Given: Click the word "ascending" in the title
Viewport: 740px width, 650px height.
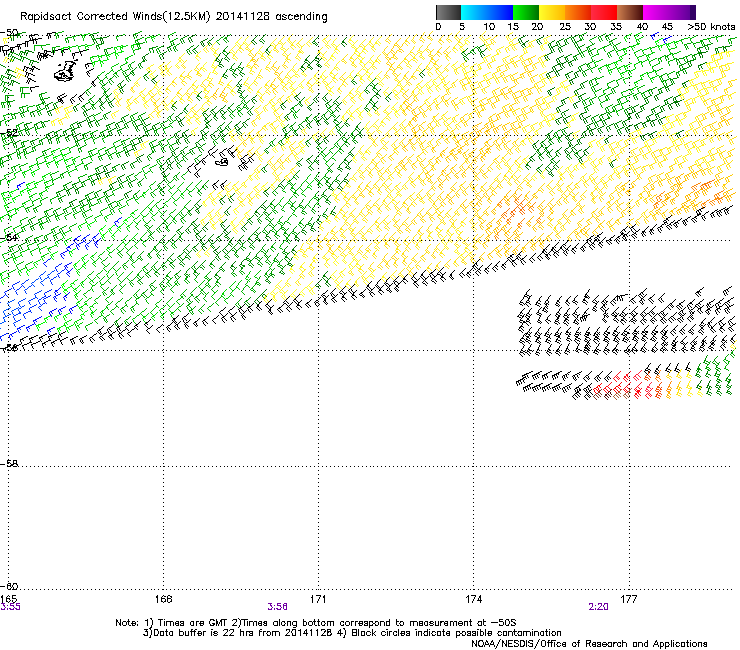Looking at the screenshot, I should (x=301, y=17).
